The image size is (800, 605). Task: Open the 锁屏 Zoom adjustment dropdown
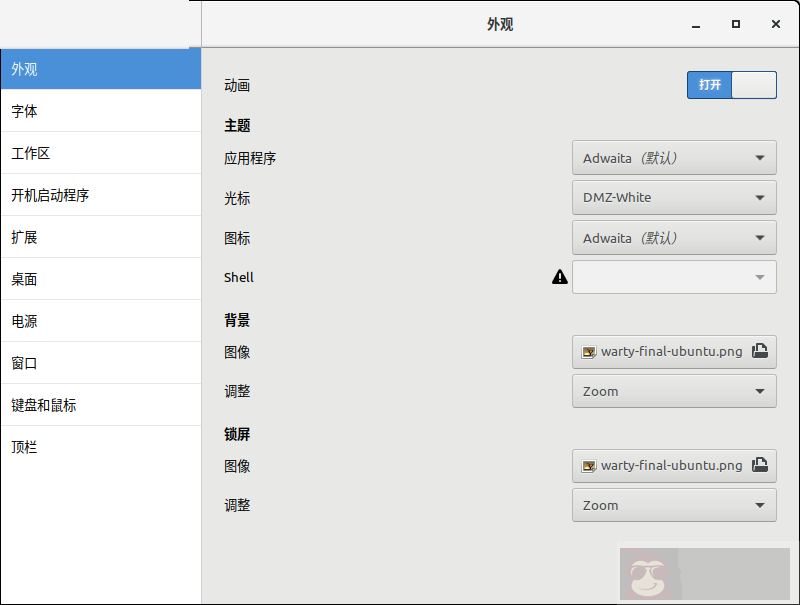(x=673, y=505)
